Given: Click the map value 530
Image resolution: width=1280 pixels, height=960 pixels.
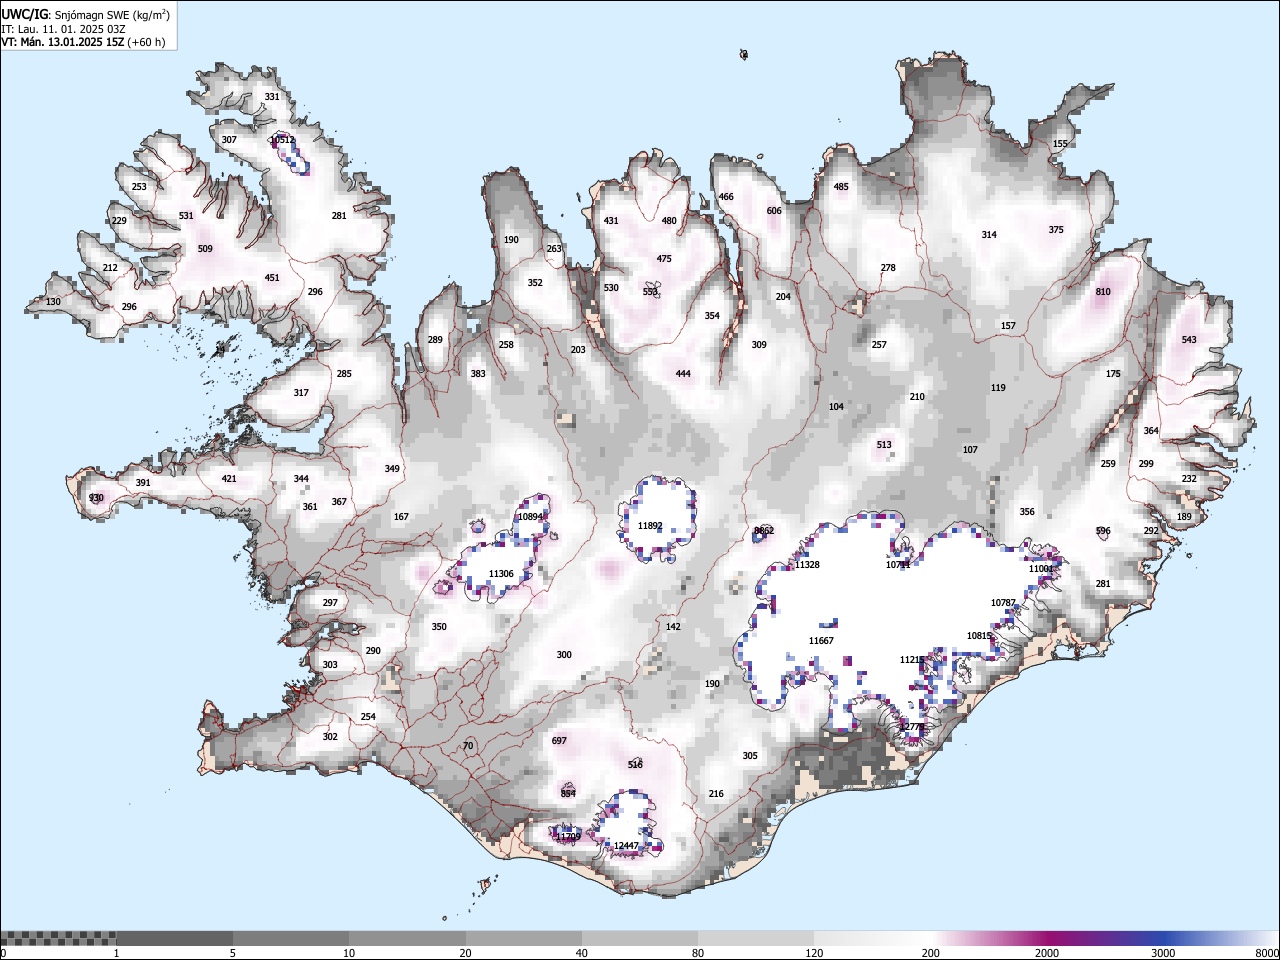Looking at the screenshot, I should [x=611, y=288].
